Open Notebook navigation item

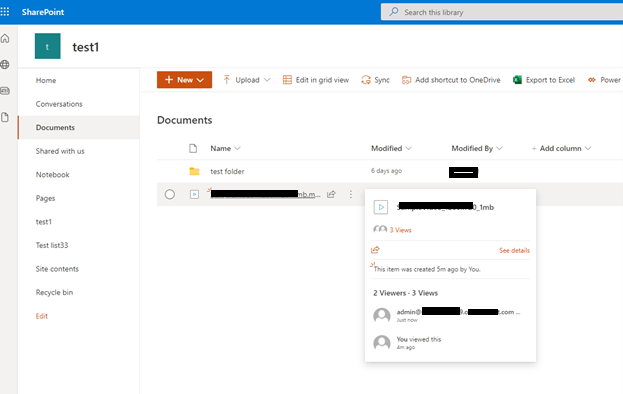pyautogui.click(x=52, y=175)
